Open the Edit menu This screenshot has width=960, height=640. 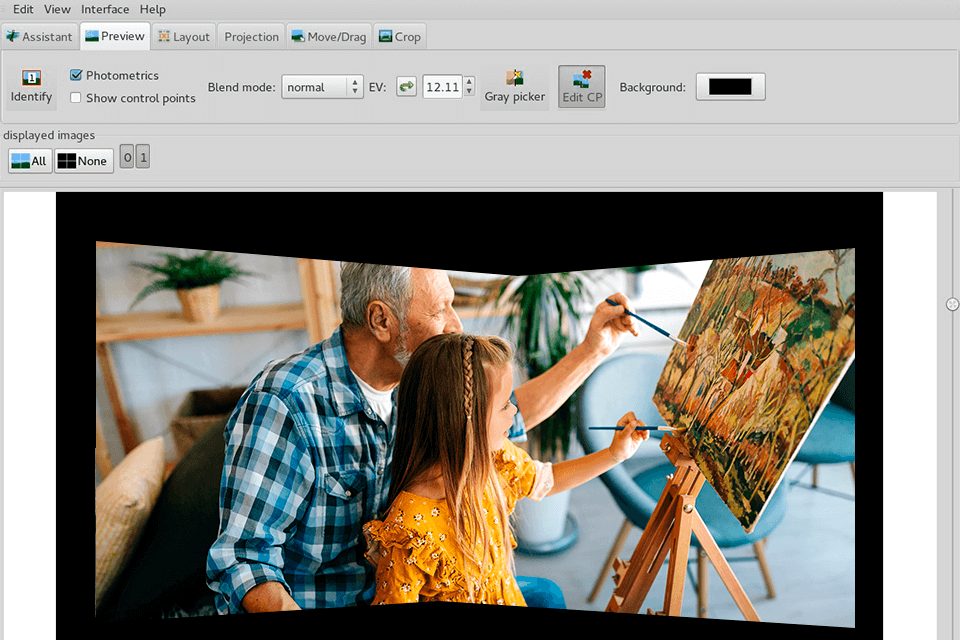[x=22, y=9]
